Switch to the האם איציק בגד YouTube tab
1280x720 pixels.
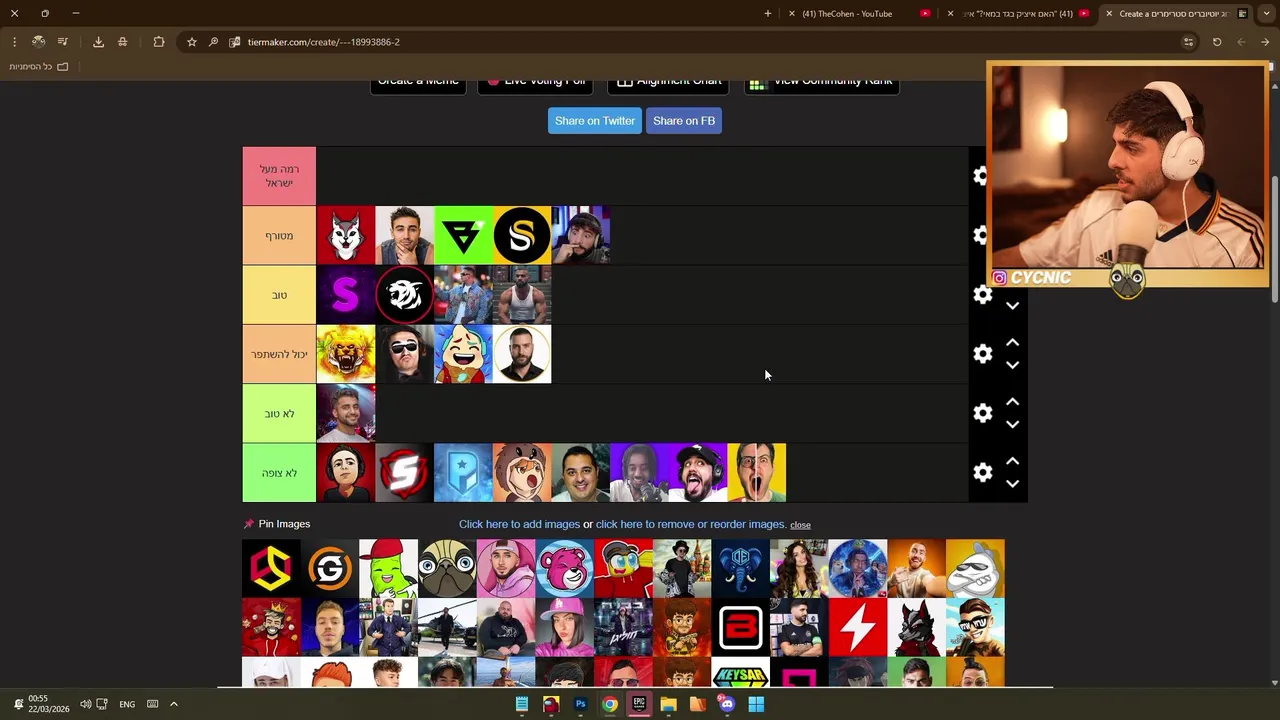click(1020, 13)
